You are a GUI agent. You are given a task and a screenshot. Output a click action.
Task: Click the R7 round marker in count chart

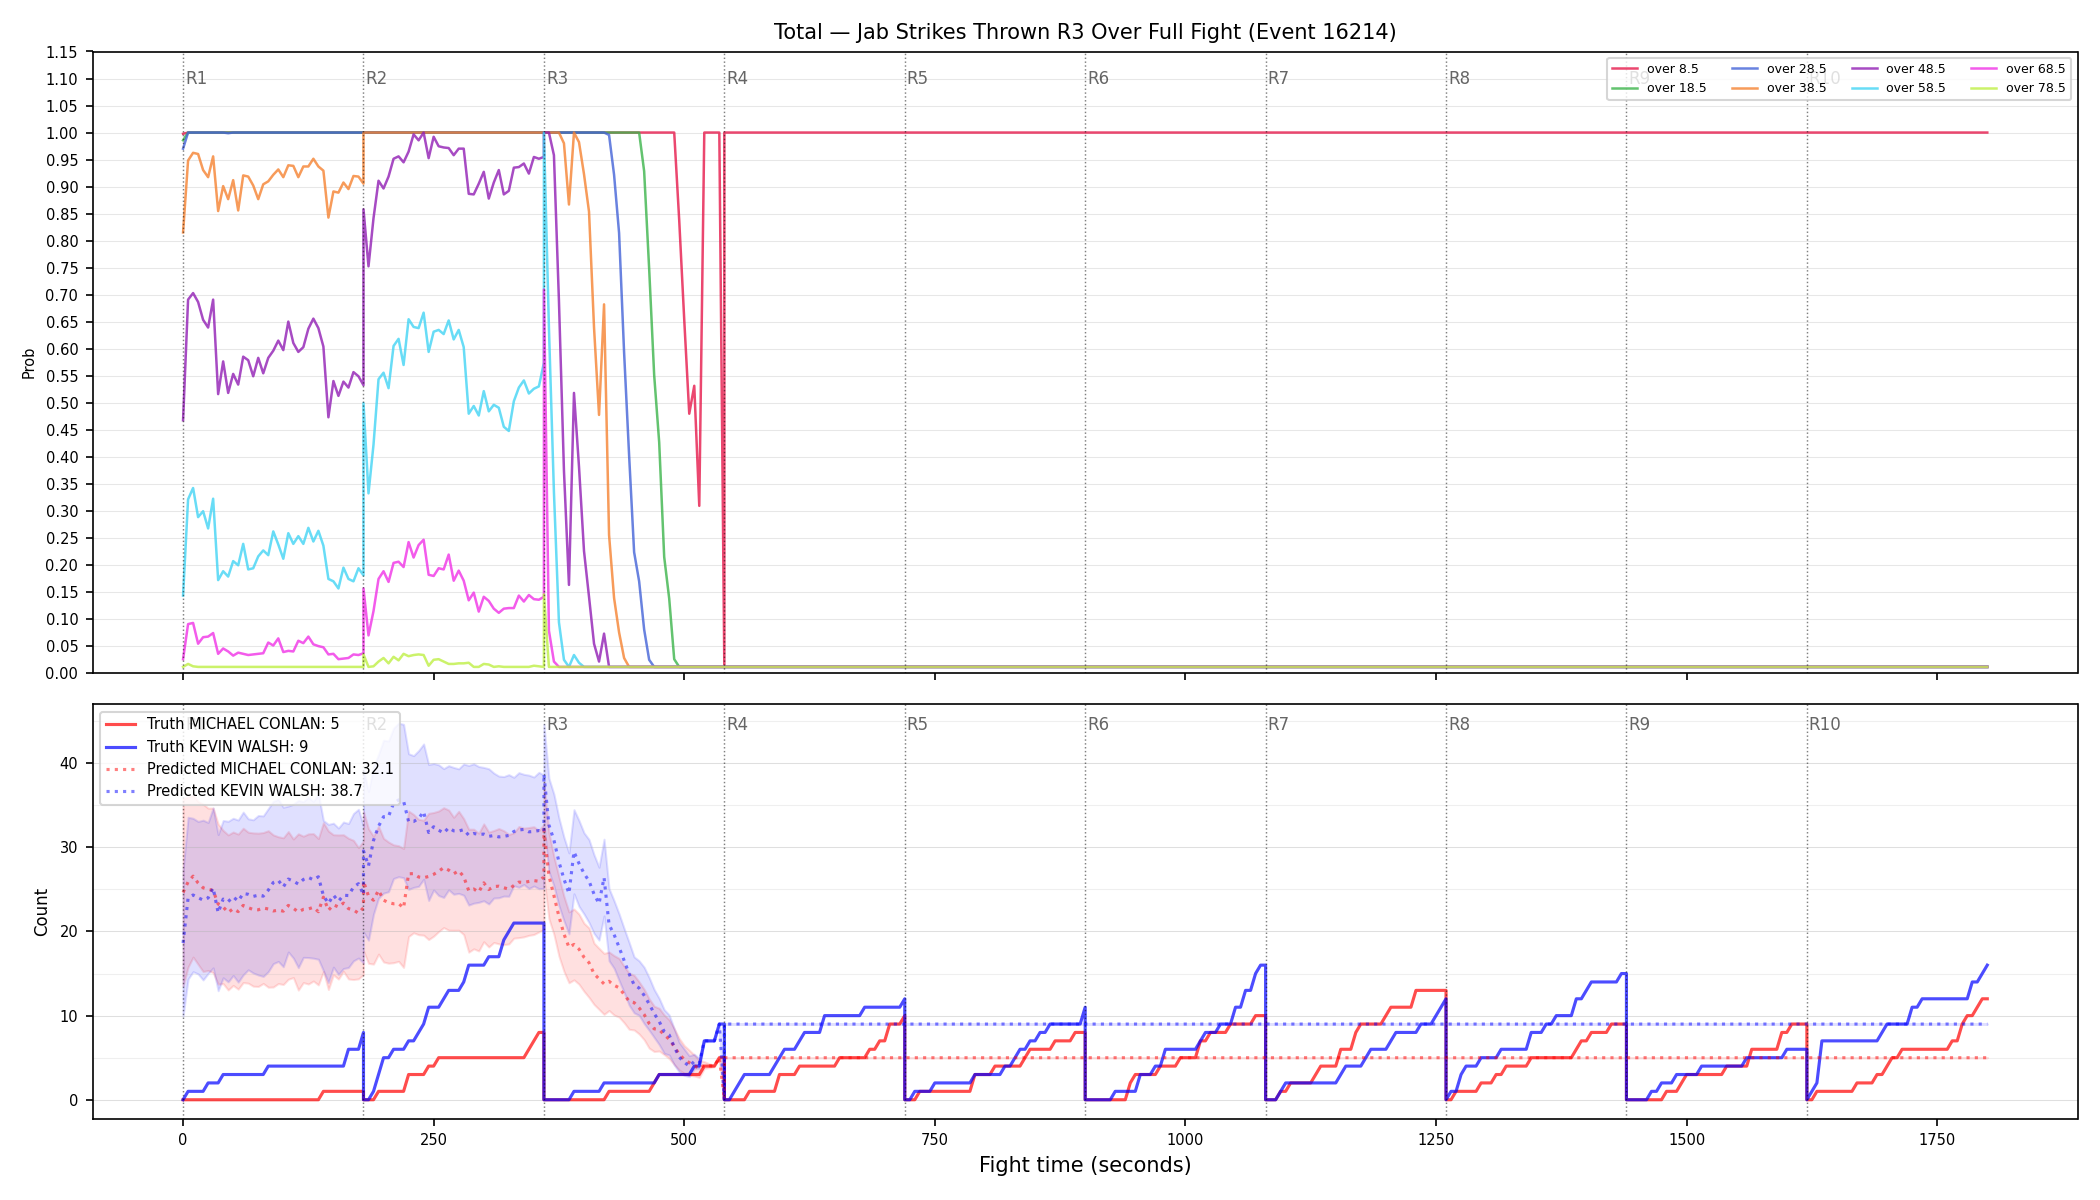(x=1278, y=724)
